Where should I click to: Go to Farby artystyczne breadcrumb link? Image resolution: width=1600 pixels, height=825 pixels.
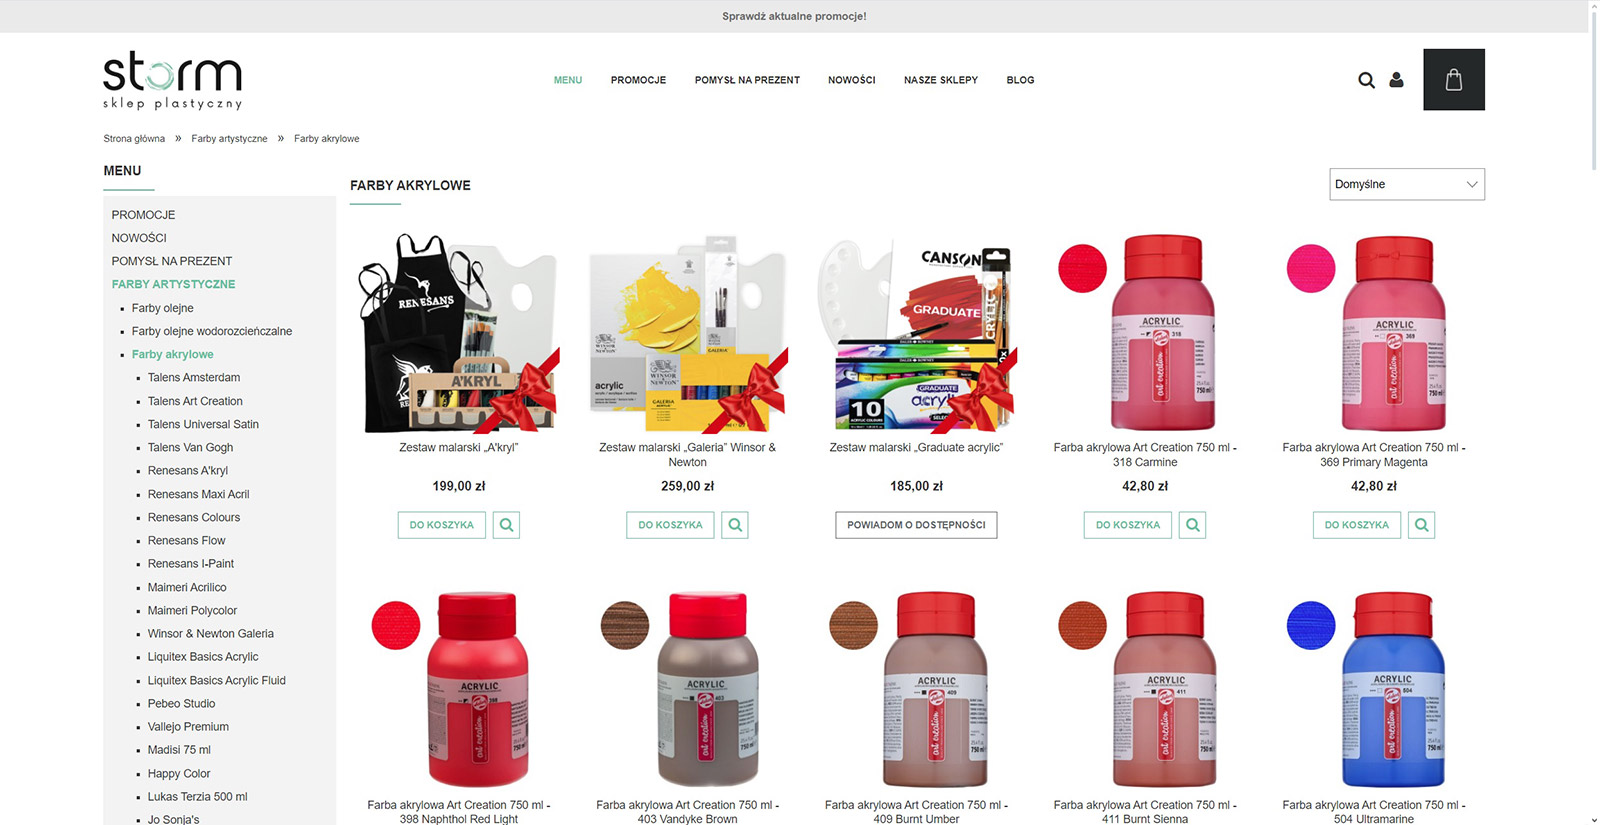[x=229, y=139]
